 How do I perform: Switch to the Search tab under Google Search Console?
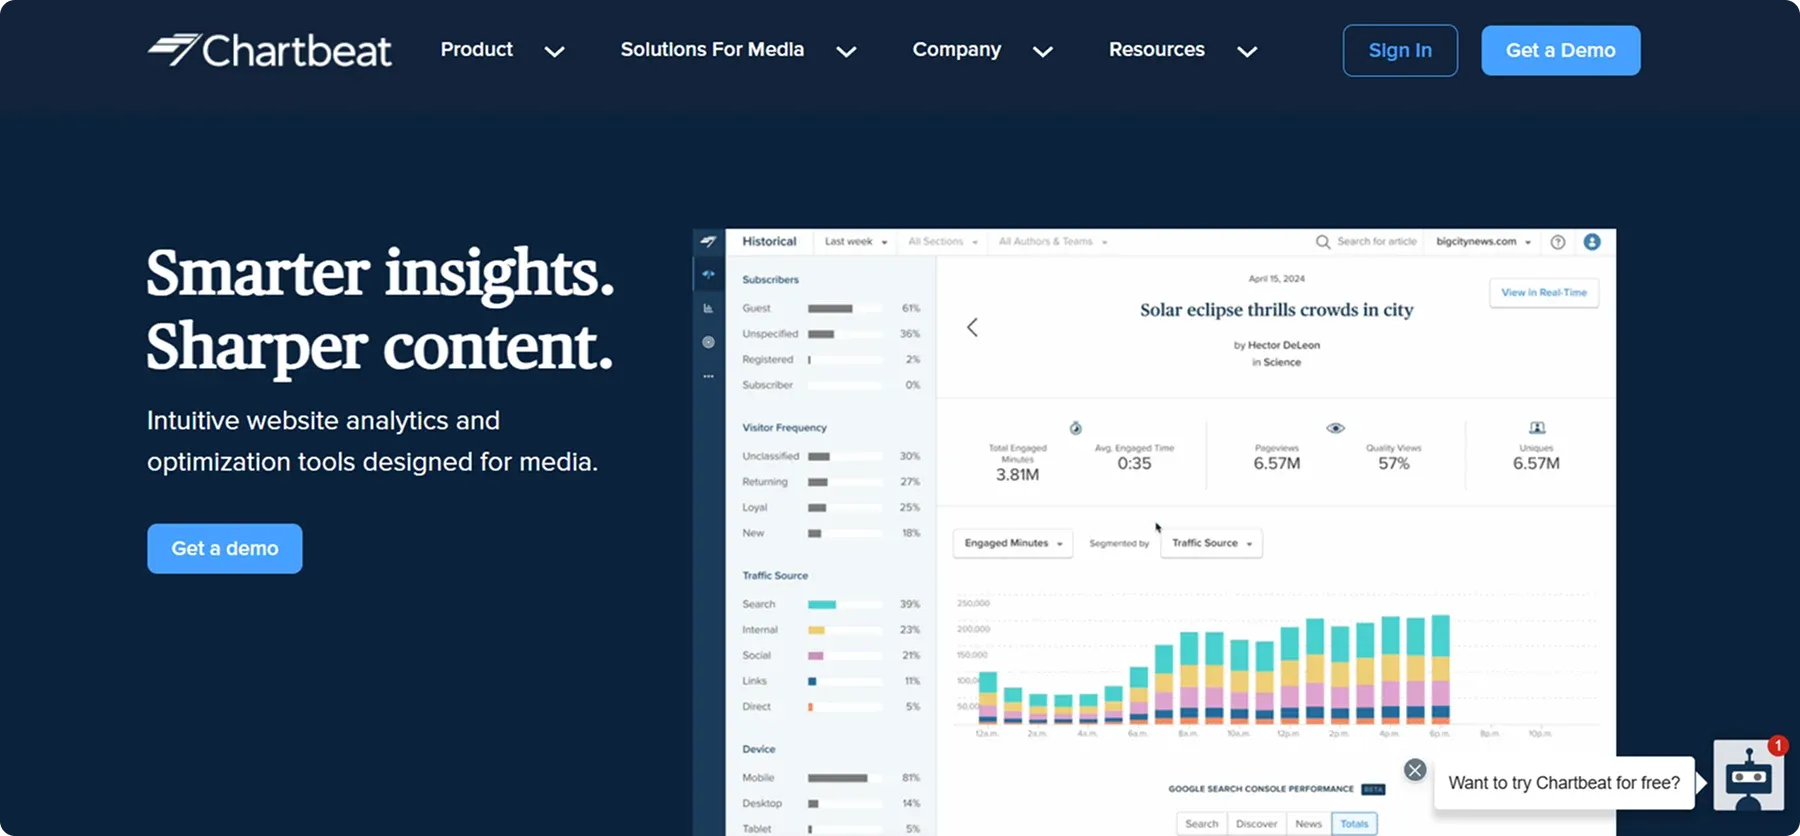1201,824
